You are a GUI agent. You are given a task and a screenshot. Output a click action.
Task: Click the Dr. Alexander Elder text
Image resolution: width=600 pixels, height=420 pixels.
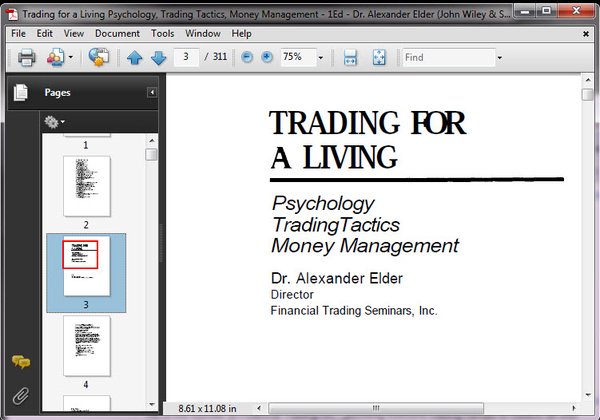pyautogui.click(x=337, y=278)
